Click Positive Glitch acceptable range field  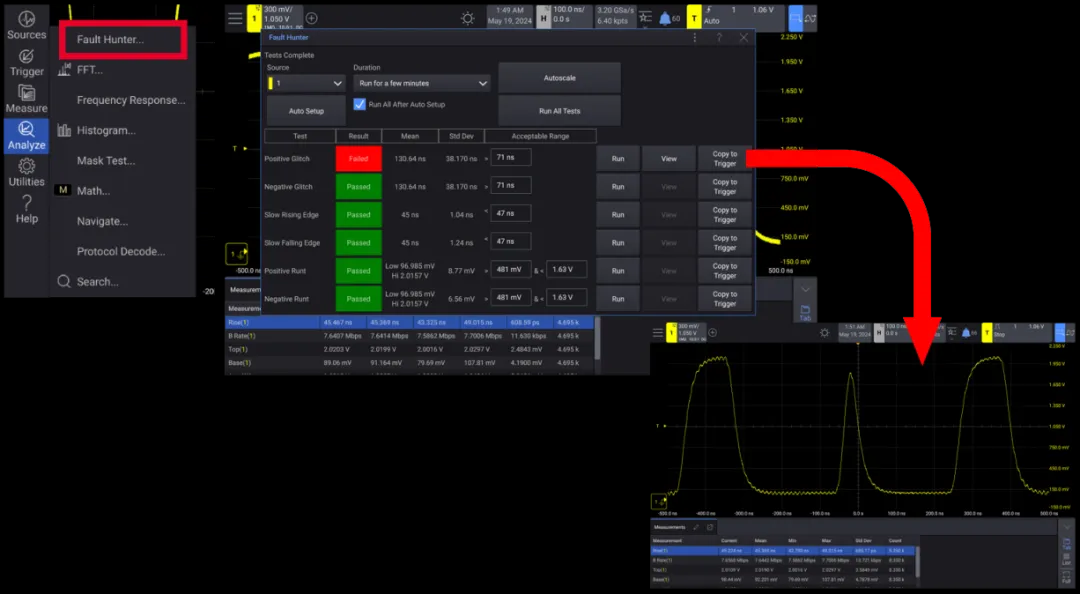pos(510,158)
